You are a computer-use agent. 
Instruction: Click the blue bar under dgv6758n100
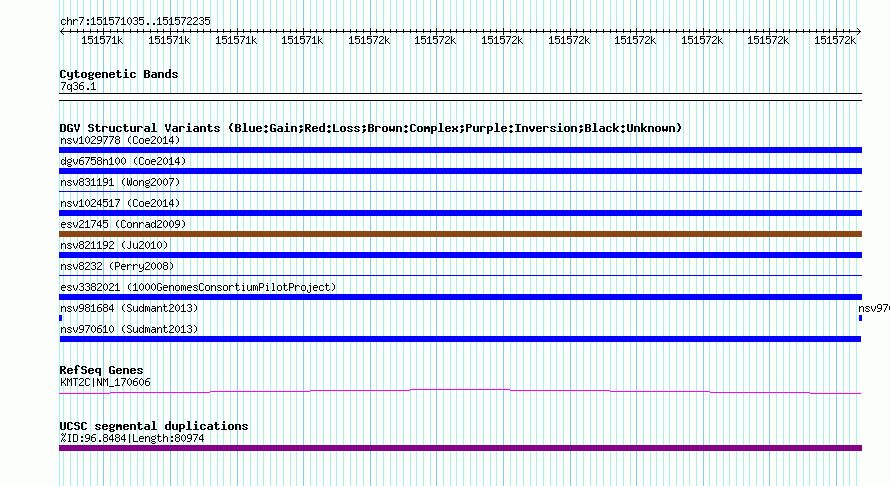coord(460,171)
